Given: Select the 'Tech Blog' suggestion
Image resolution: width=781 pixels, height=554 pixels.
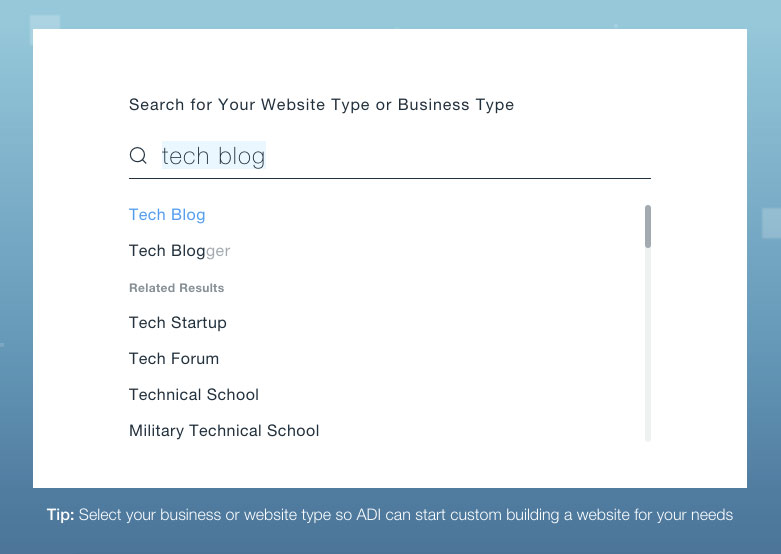Looking at the screenshot, I should (x=167, y=215).
